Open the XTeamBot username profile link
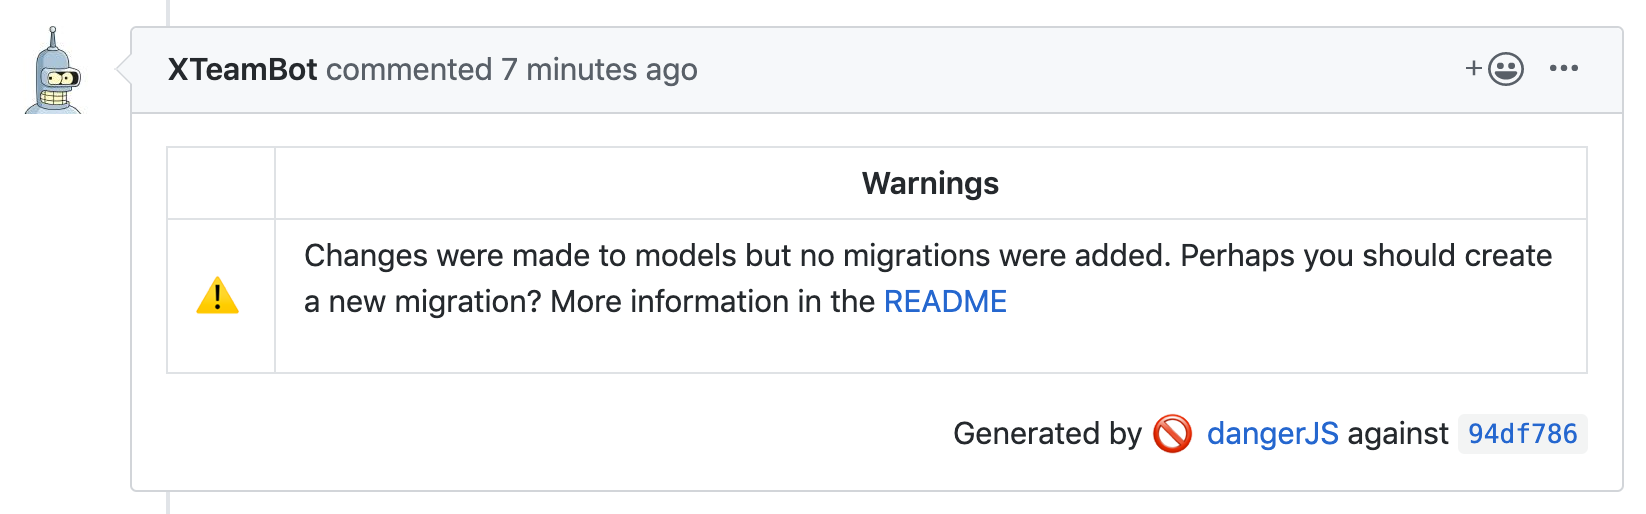Viewport: 1646px width, 514px height. (x=242, y=70)
